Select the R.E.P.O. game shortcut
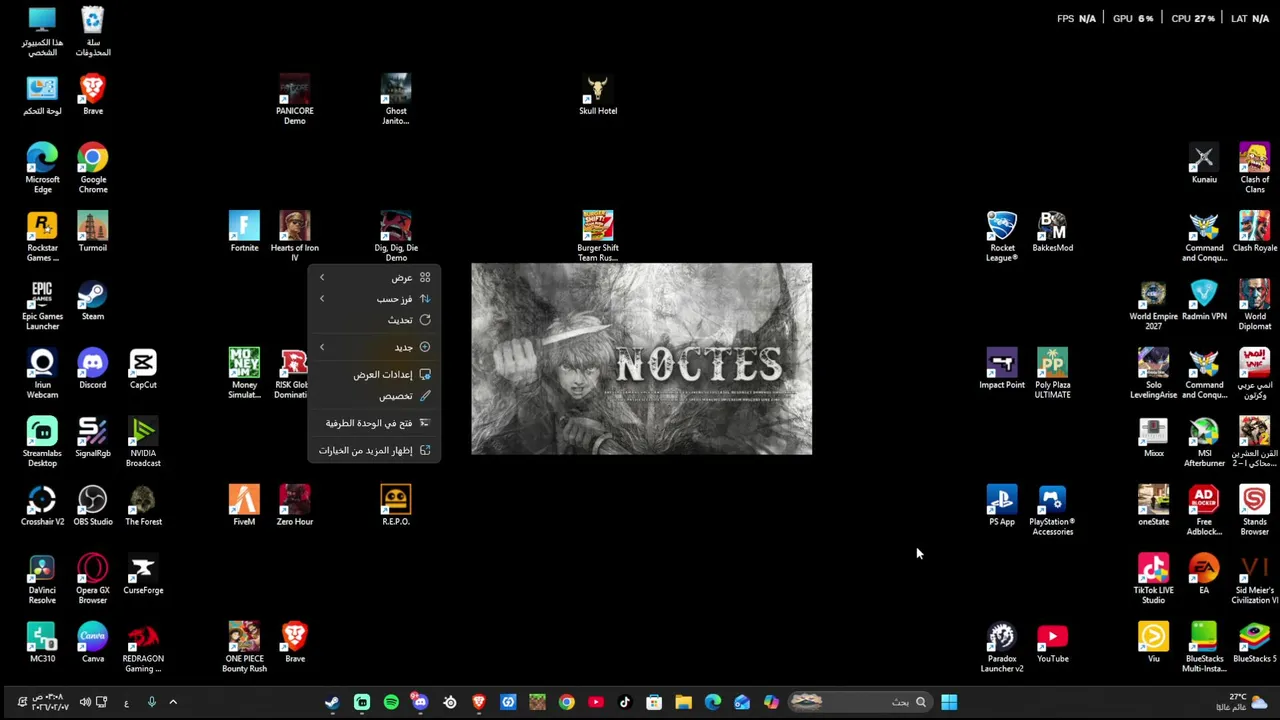Screen dimensions: 1280x720 tap(396, 505)
